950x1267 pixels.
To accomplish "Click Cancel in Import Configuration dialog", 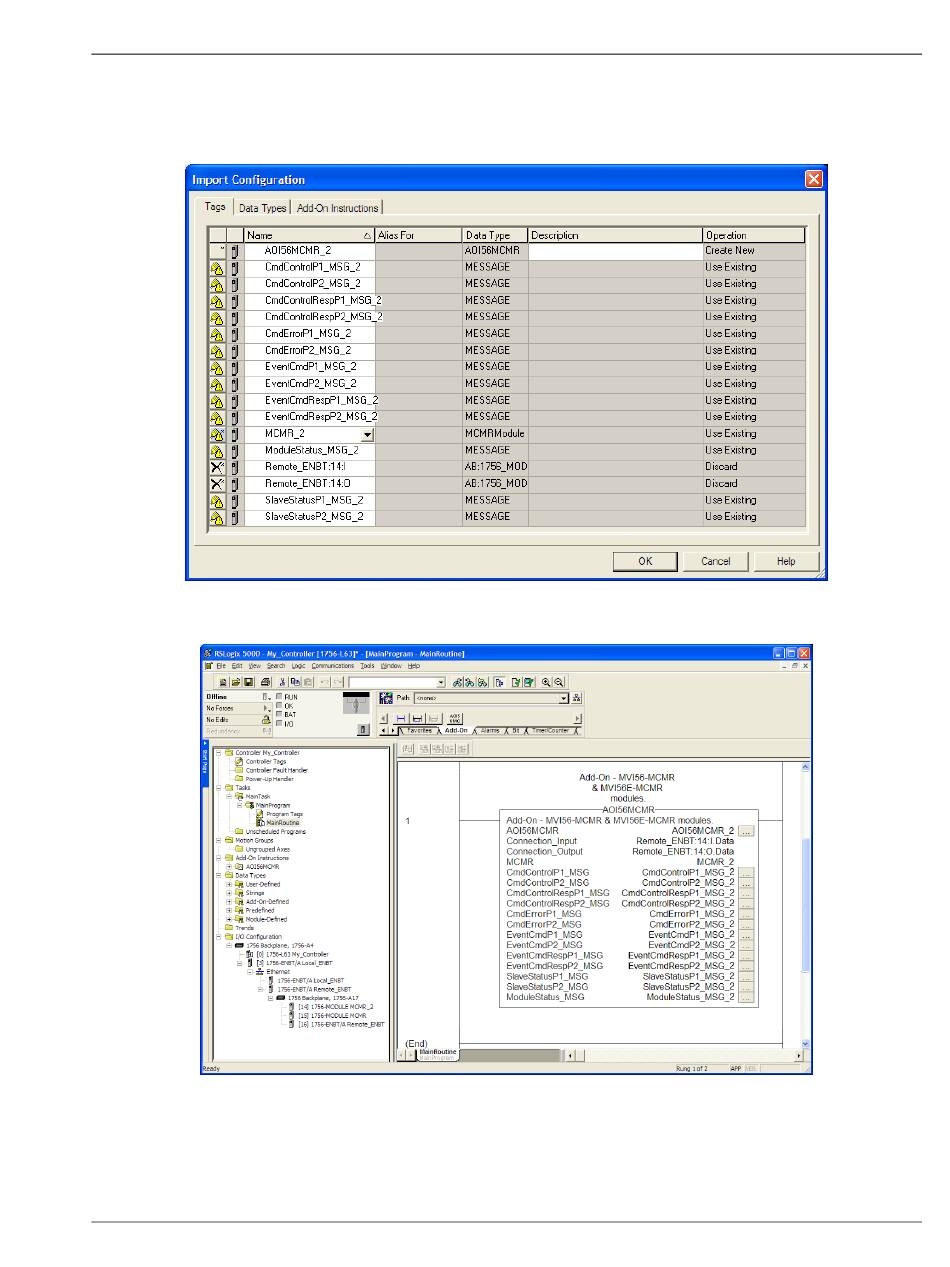I will 716,561.
